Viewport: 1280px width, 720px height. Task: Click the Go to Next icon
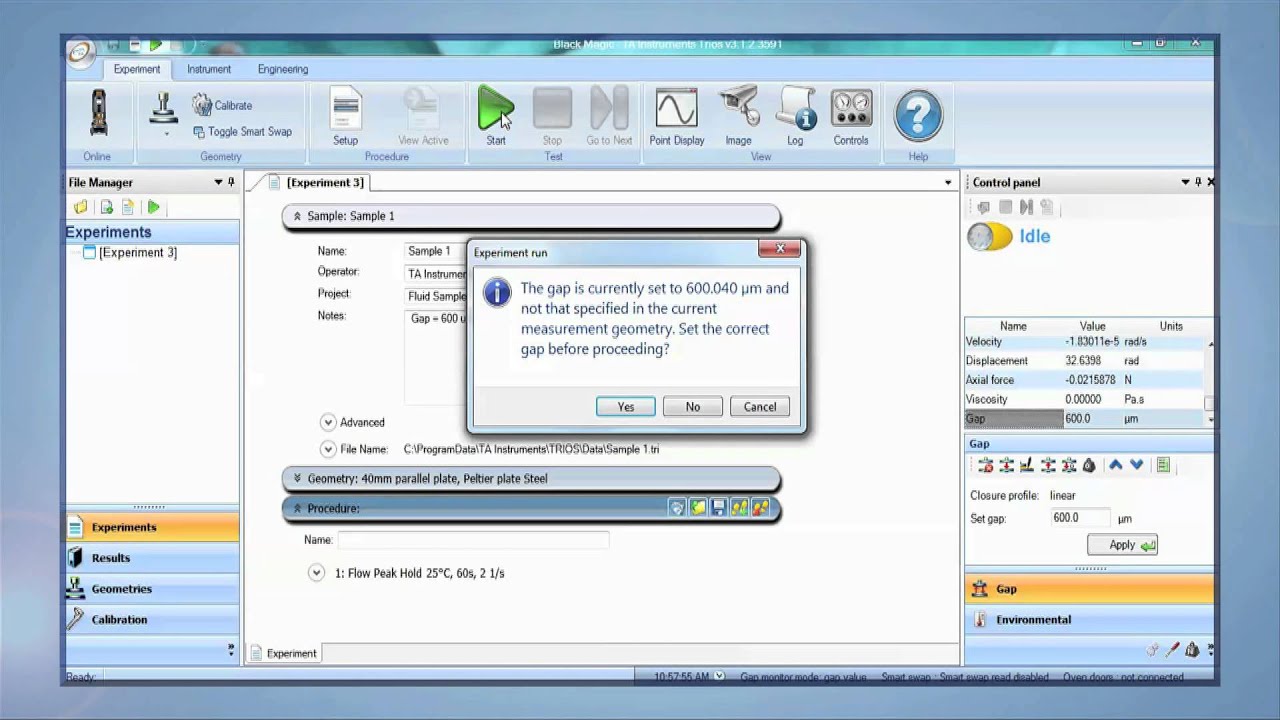pyautogui.click(x=609, y=116)
